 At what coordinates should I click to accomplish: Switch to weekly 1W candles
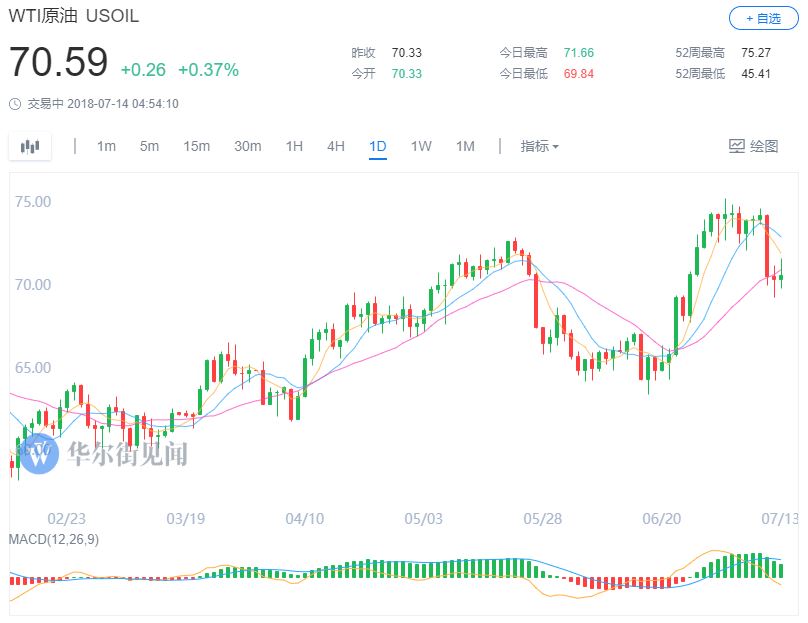tap(421, 146)
